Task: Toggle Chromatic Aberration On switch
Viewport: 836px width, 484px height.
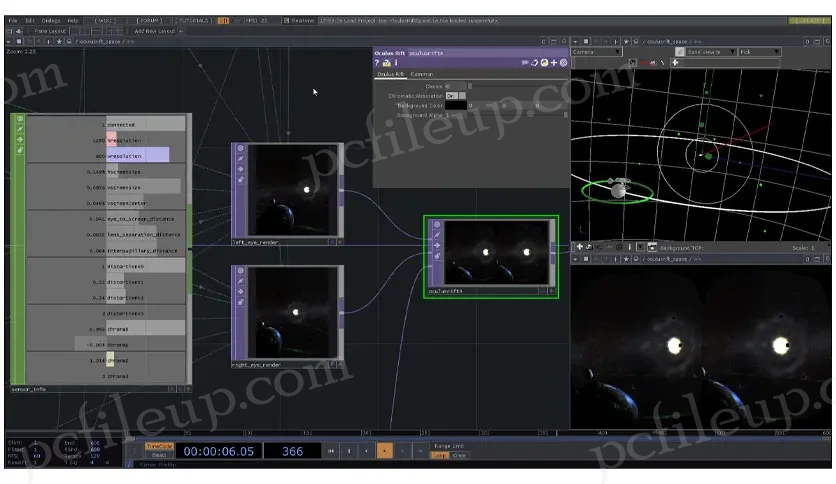Action: point(451,95)
